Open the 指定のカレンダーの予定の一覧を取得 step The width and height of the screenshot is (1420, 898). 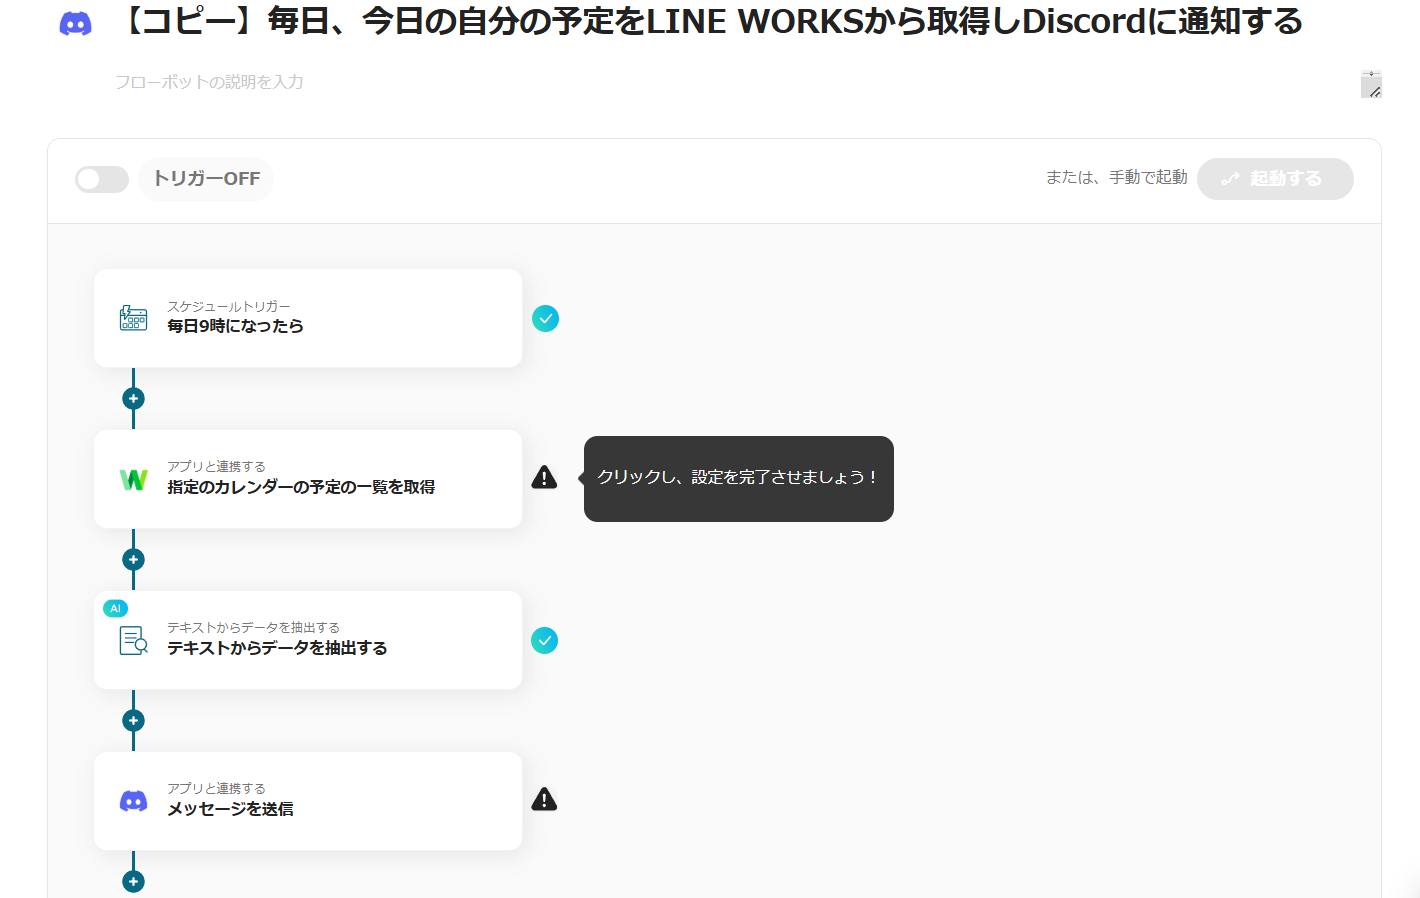click(x=308, y=479)
